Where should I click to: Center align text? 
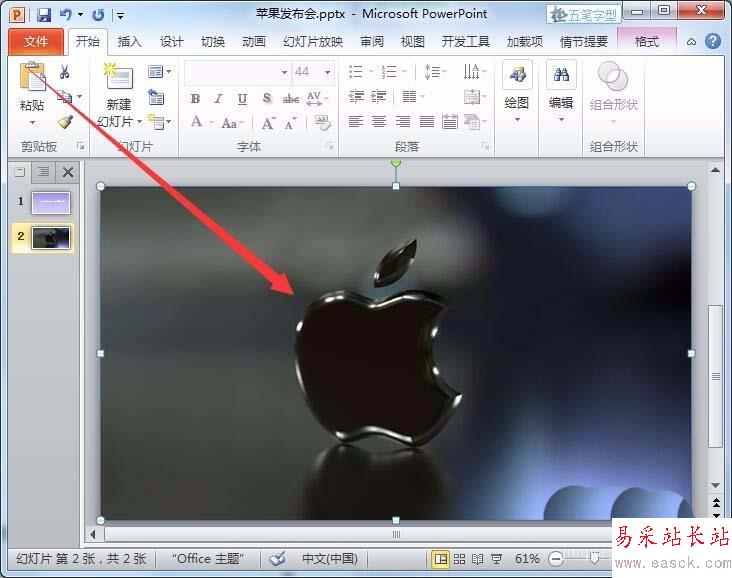(x=379, y=122)
